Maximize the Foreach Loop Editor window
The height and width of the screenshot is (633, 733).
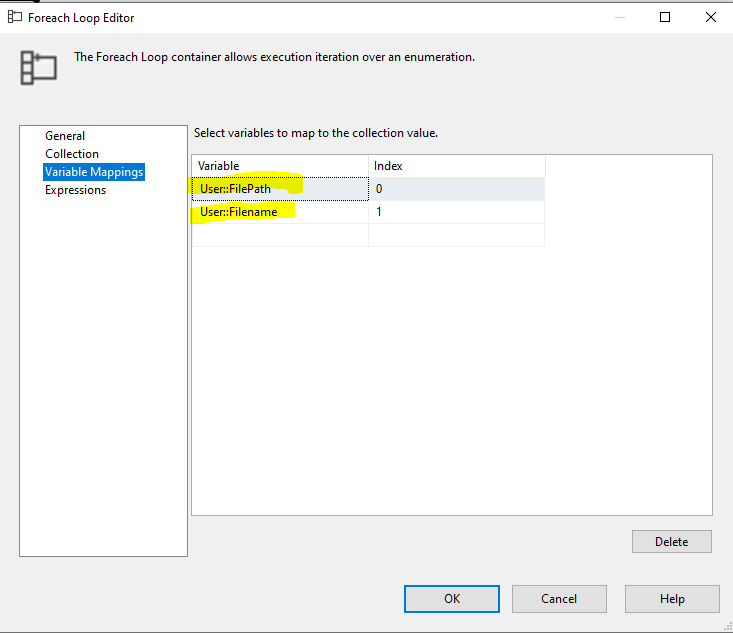pos(665,17)
